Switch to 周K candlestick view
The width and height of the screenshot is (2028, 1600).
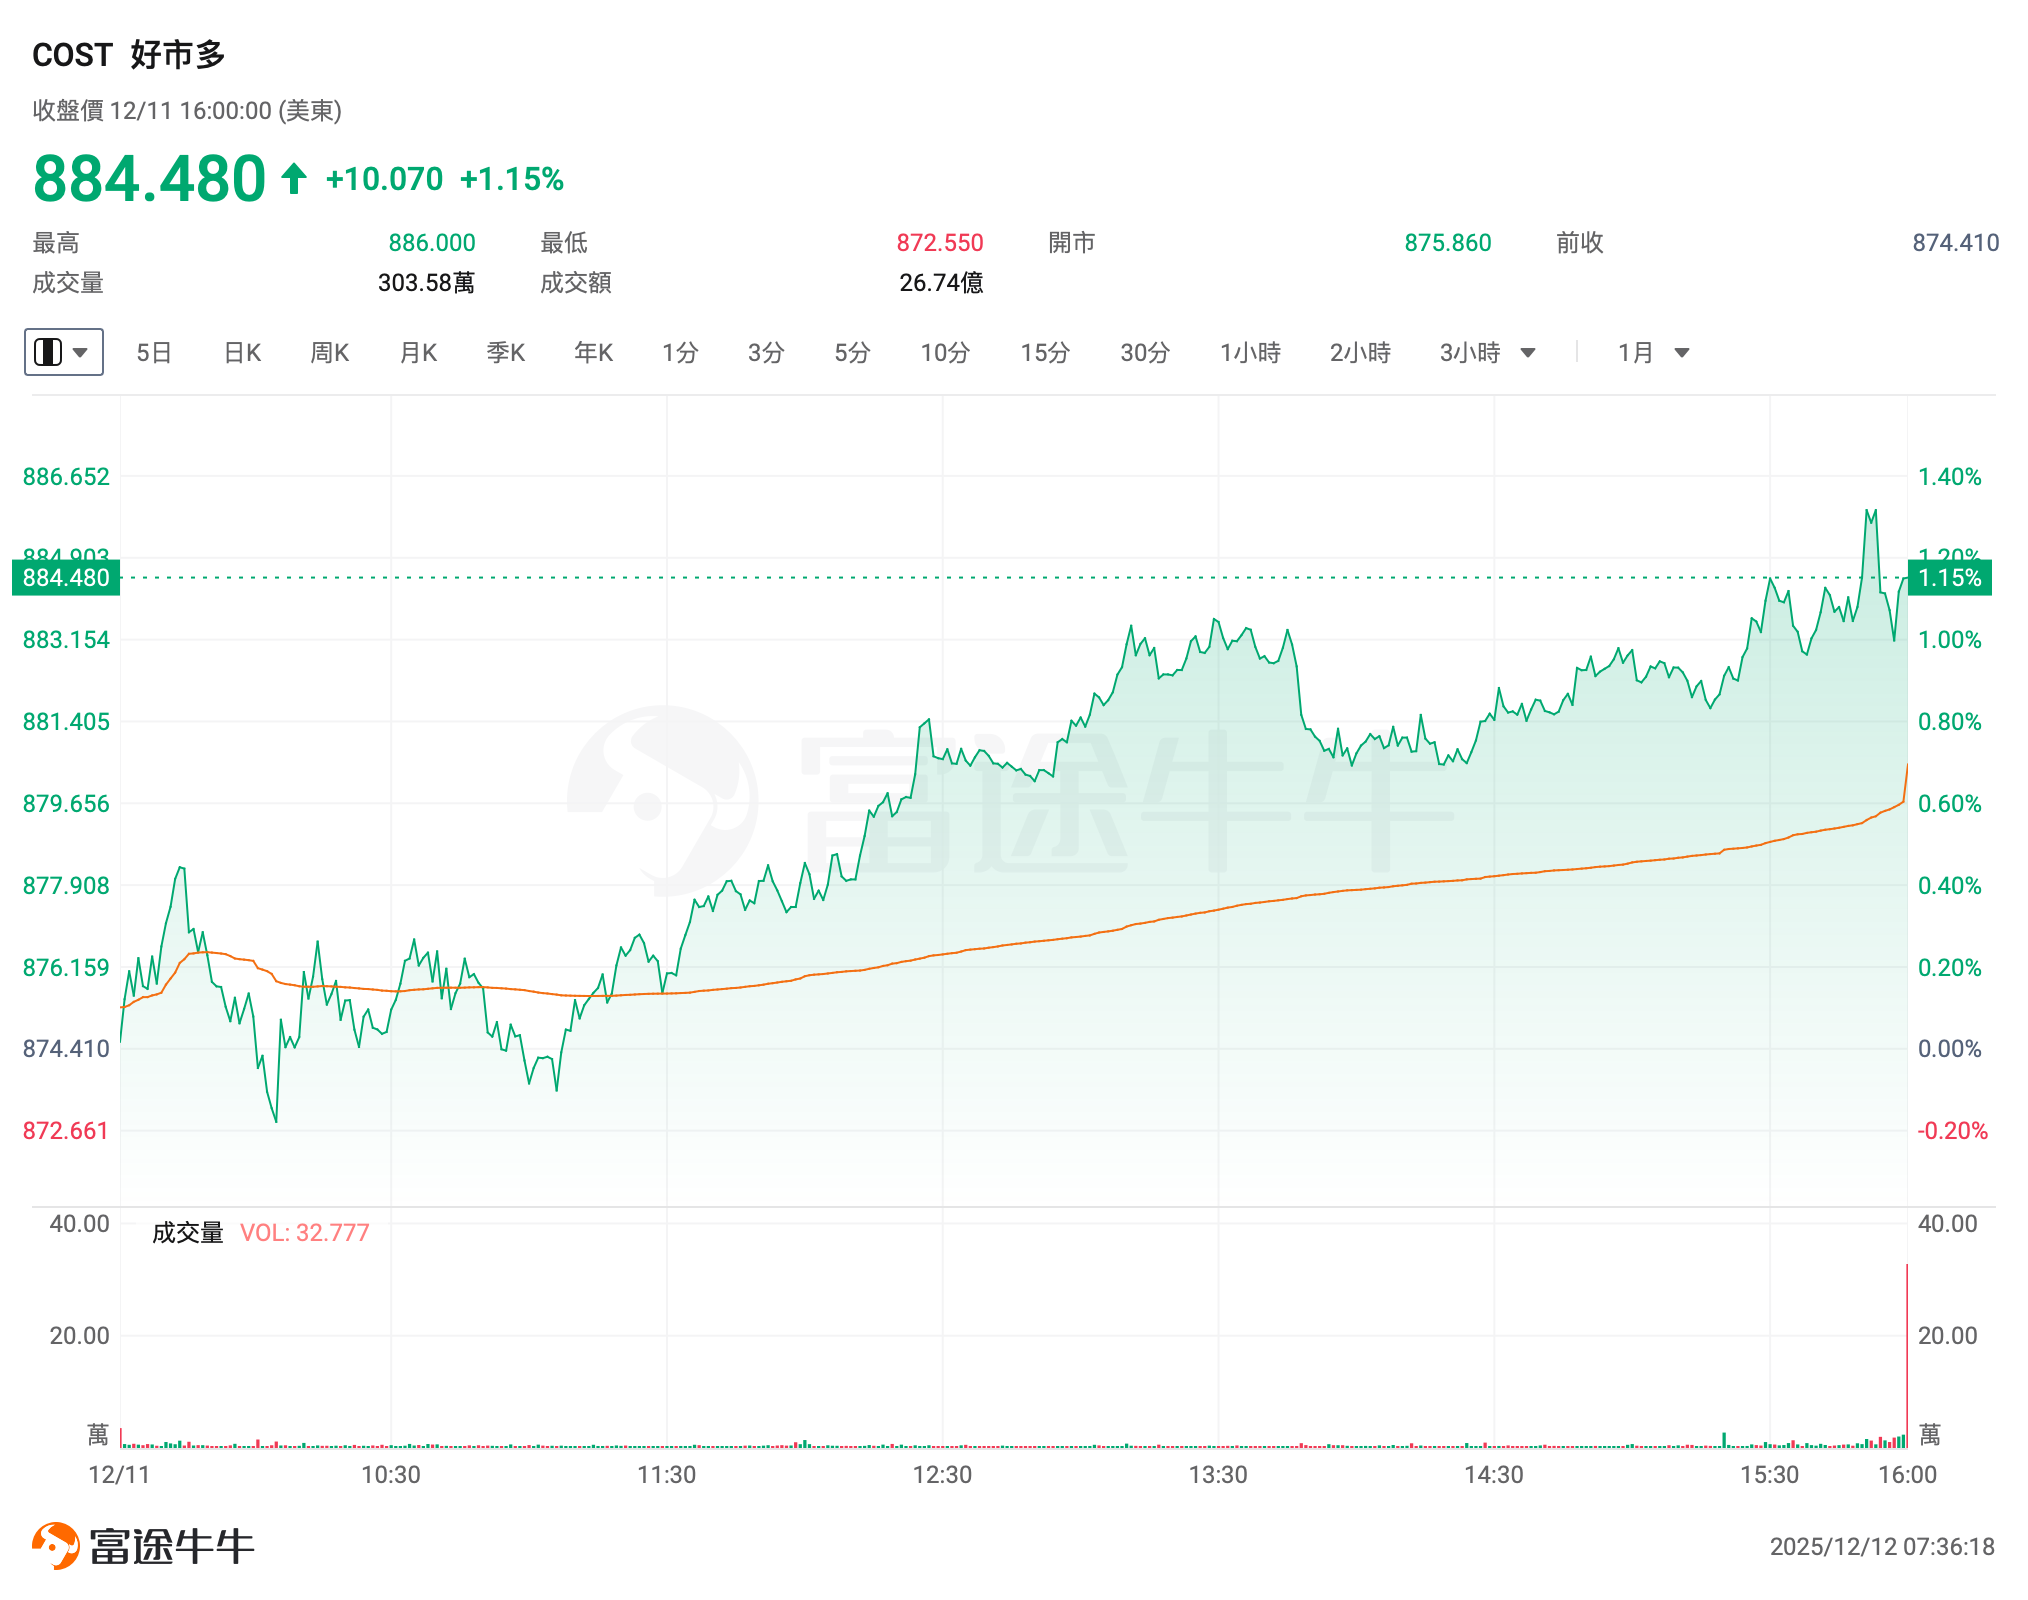(x=330, y=352)
